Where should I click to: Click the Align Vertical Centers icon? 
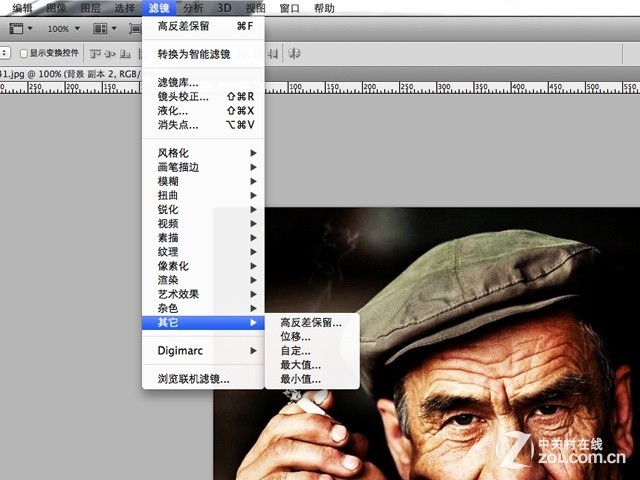point(110,53)
